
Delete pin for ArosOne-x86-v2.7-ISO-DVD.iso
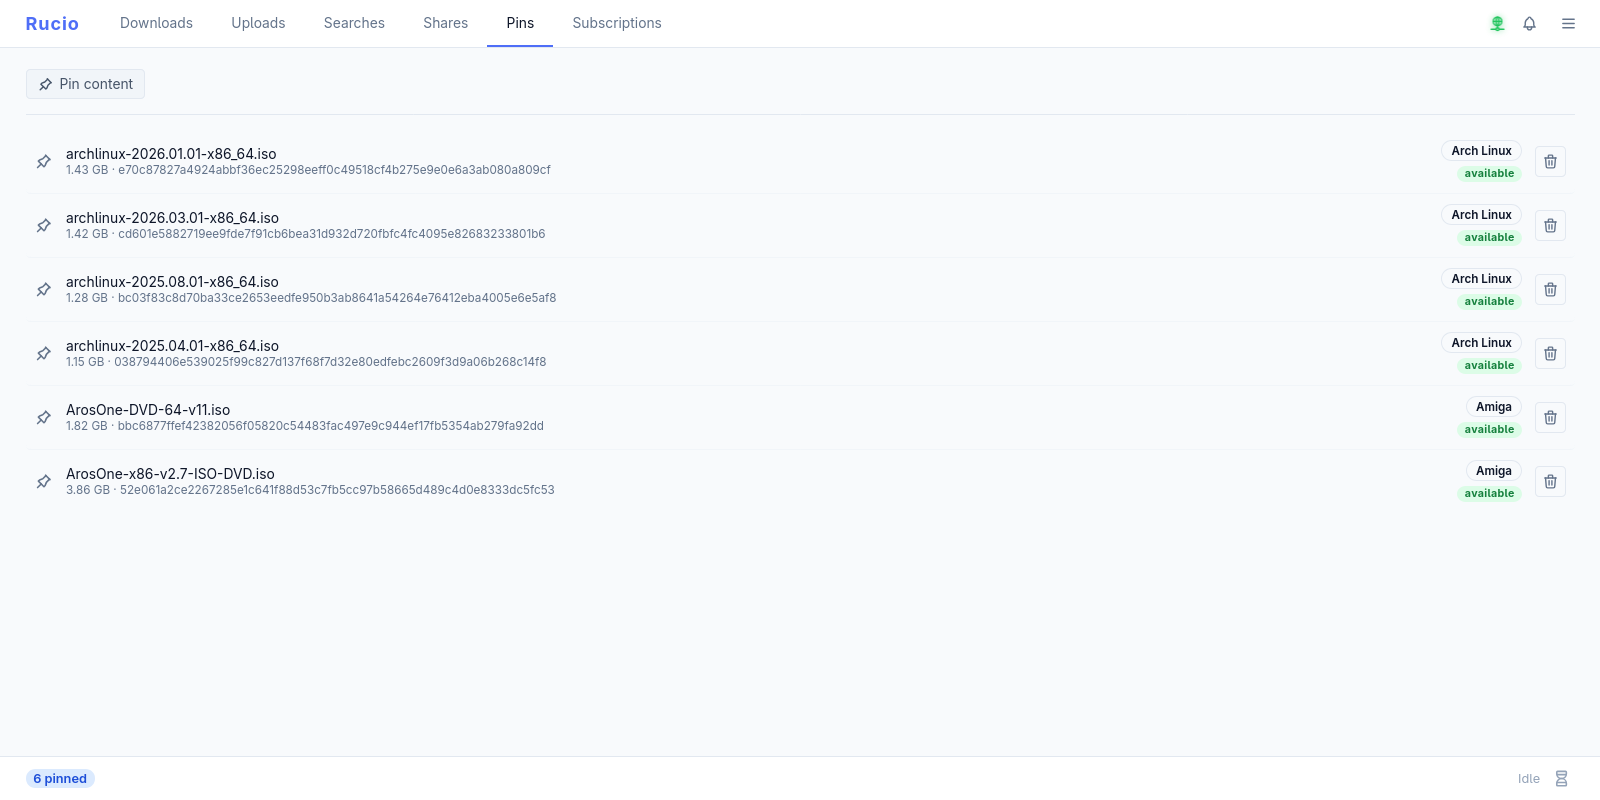[x=1550, y=482]
